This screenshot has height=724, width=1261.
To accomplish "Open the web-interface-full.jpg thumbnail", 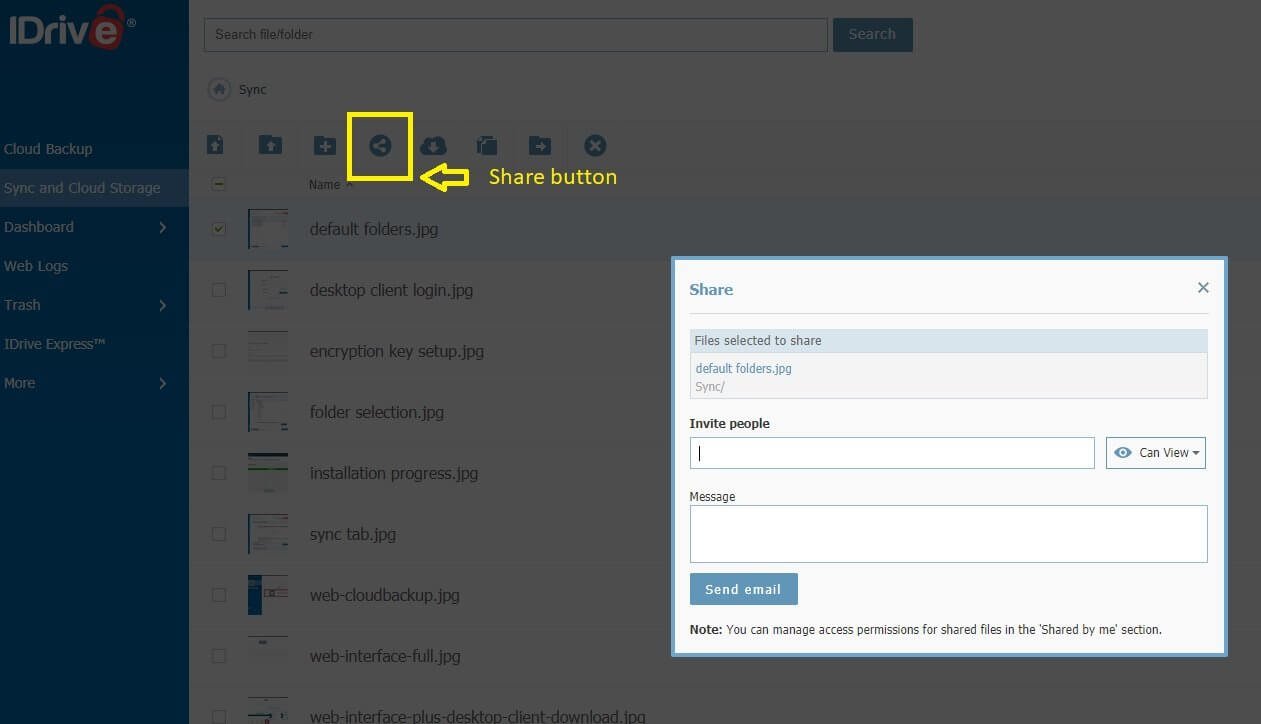I will [268, 656].
